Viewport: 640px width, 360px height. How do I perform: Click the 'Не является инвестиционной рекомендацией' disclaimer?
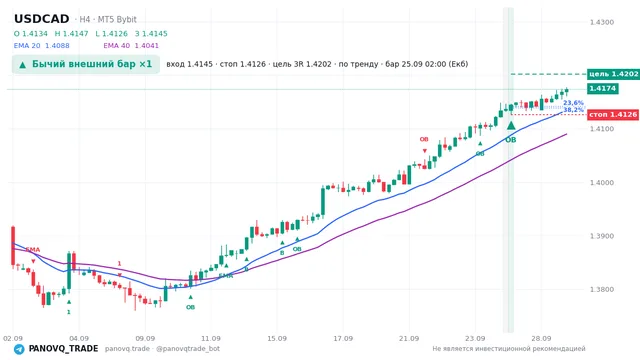pos(509,349)
